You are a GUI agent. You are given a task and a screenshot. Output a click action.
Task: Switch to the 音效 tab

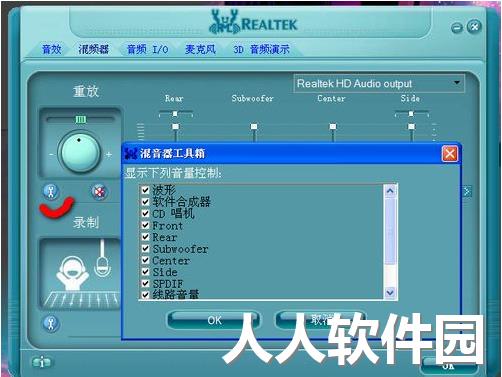click(x=52, y=49)
